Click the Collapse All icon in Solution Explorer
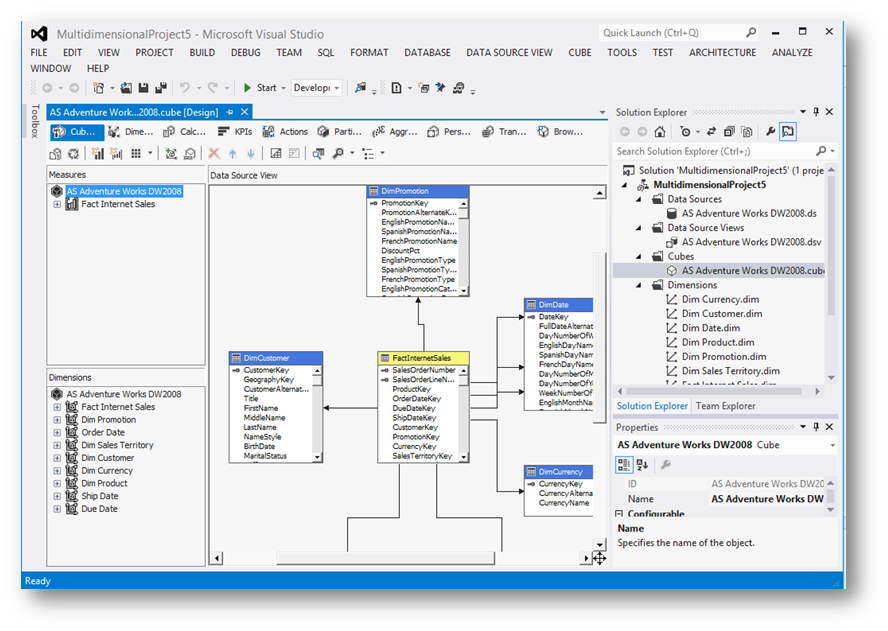888x631 pixels. [729, 132]
